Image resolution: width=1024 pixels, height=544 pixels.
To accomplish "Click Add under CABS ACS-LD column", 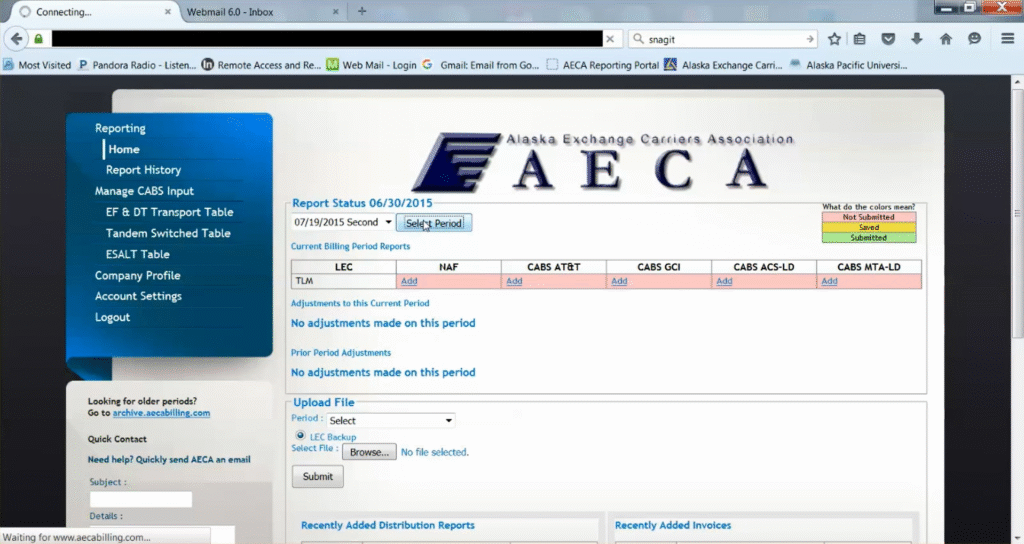I will pyautogui.click(x=724, y=281).
